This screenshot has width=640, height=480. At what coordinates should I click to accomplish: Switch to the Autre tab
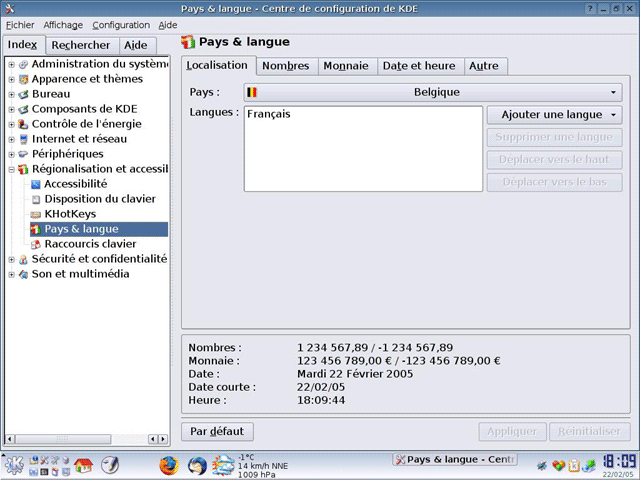(484, 66)
